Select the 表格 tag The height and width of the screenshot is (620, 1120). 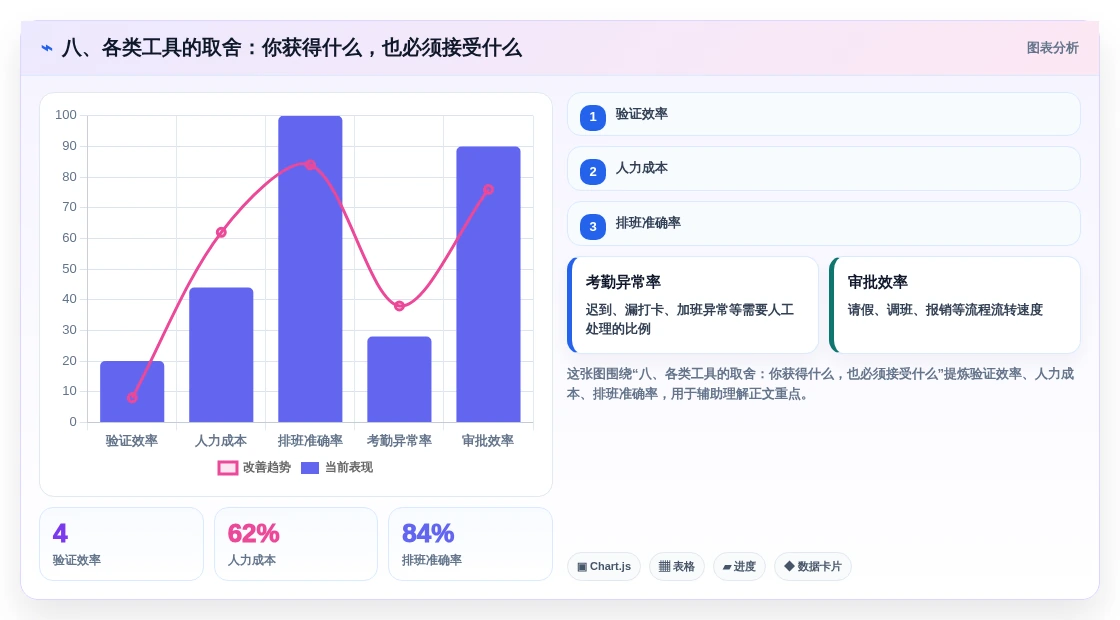pos(676,566)
